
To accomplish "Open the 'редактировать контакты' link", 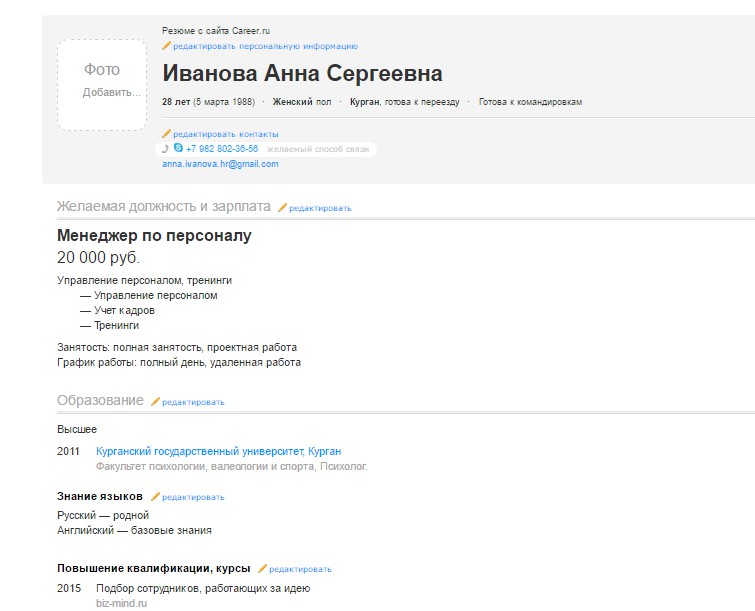I will (x=226, y=134).
